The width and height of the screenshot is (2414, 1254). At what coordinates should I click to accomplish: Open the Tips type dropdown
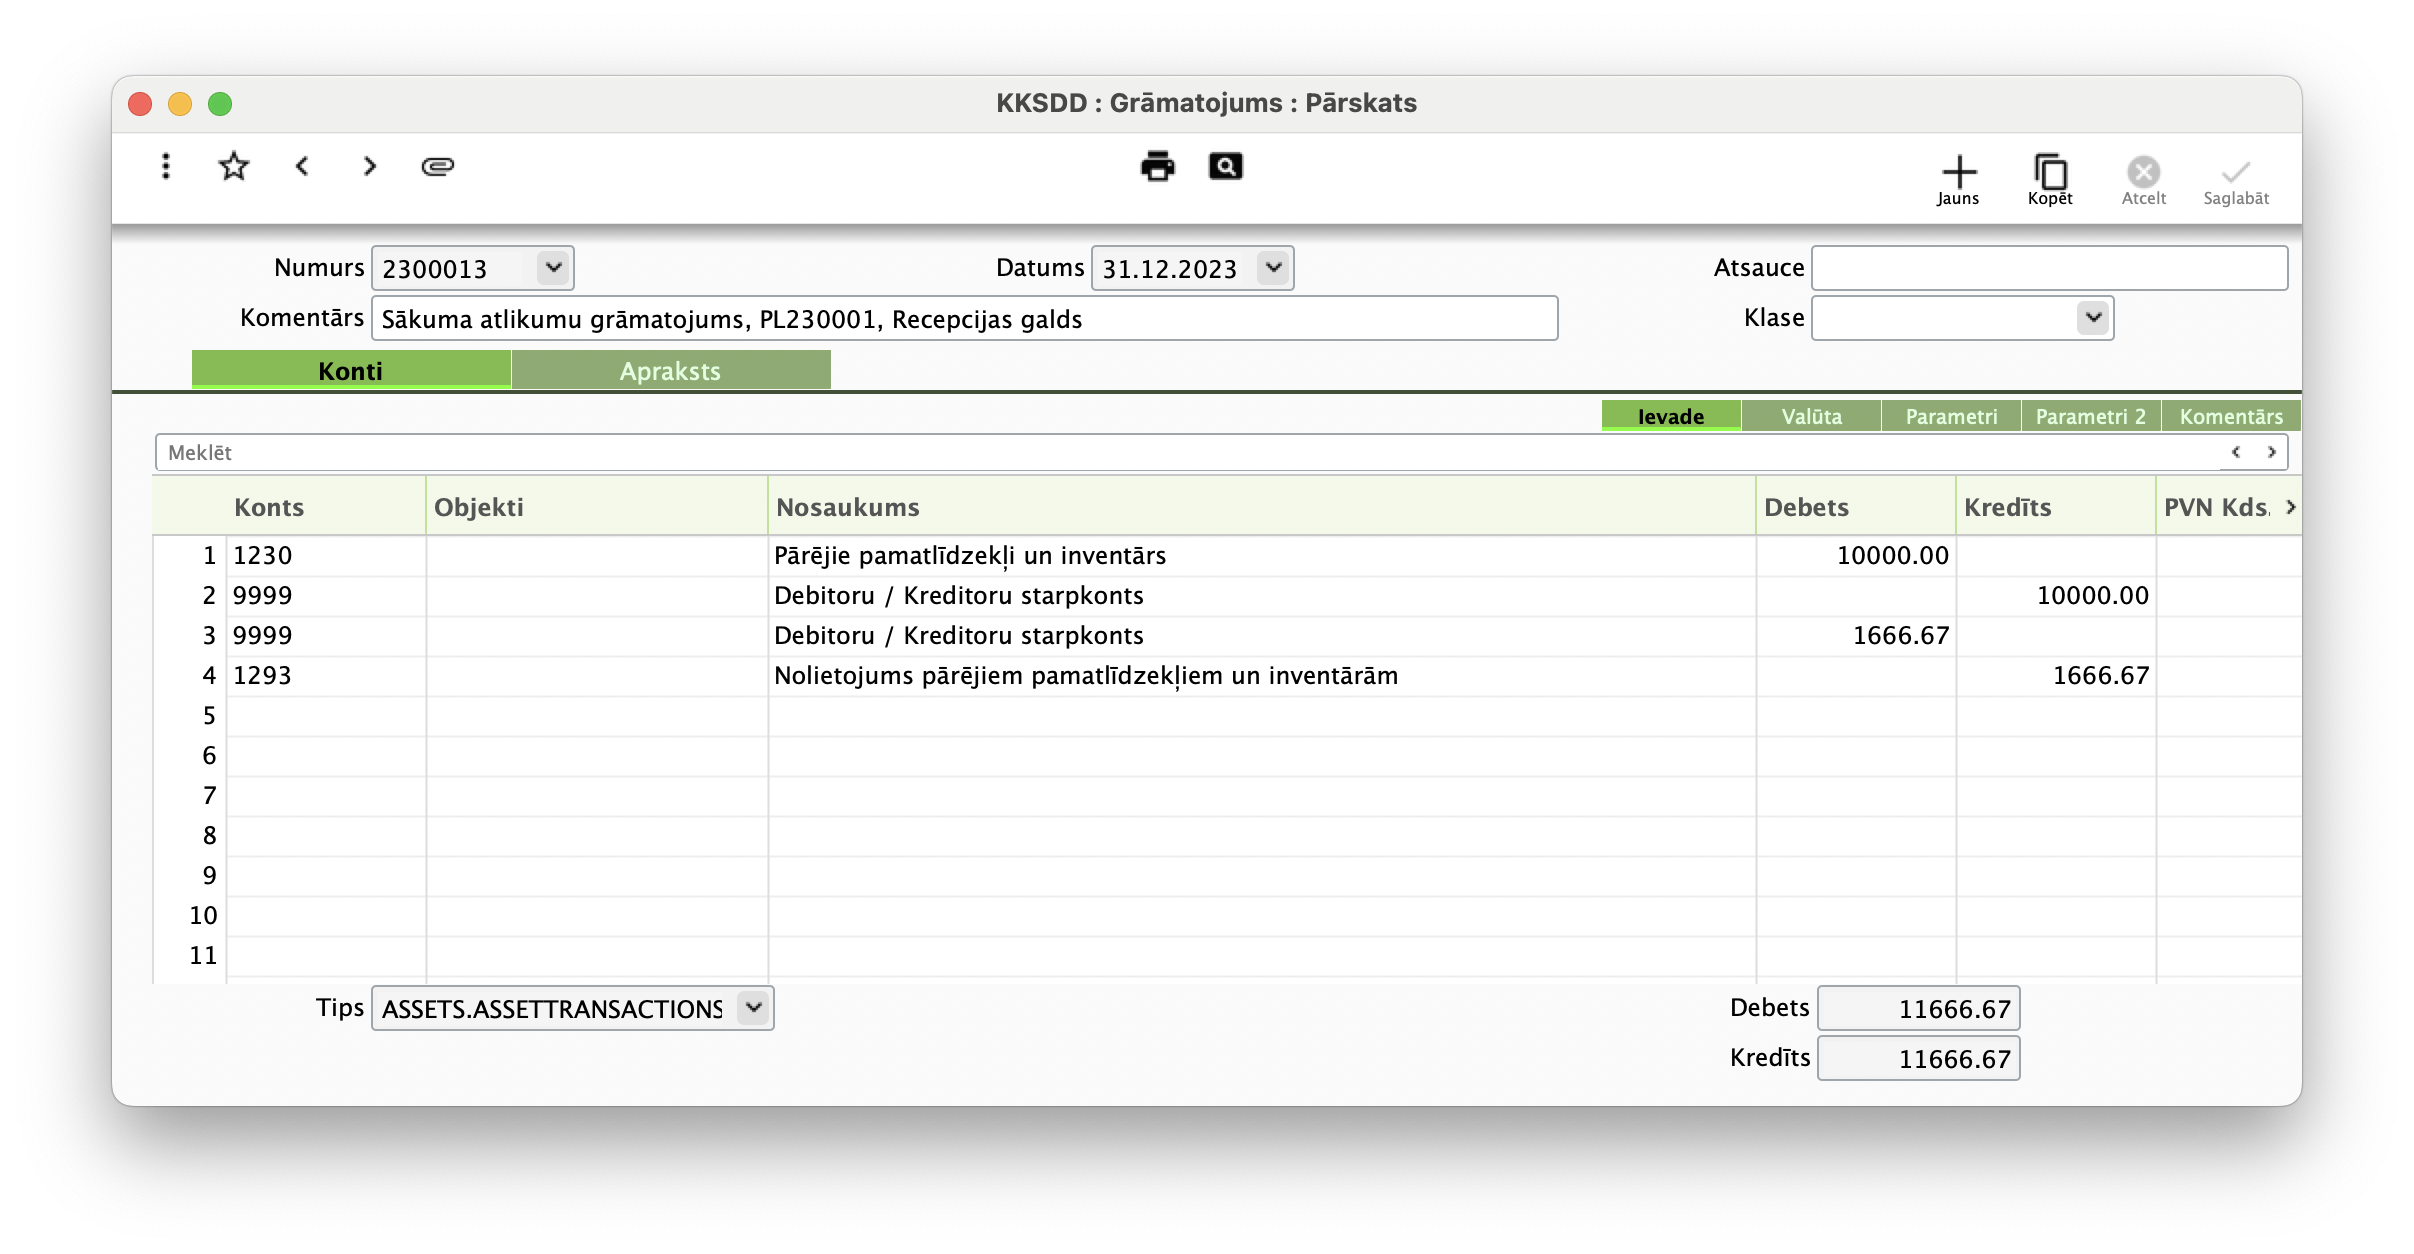point(754,1007)
